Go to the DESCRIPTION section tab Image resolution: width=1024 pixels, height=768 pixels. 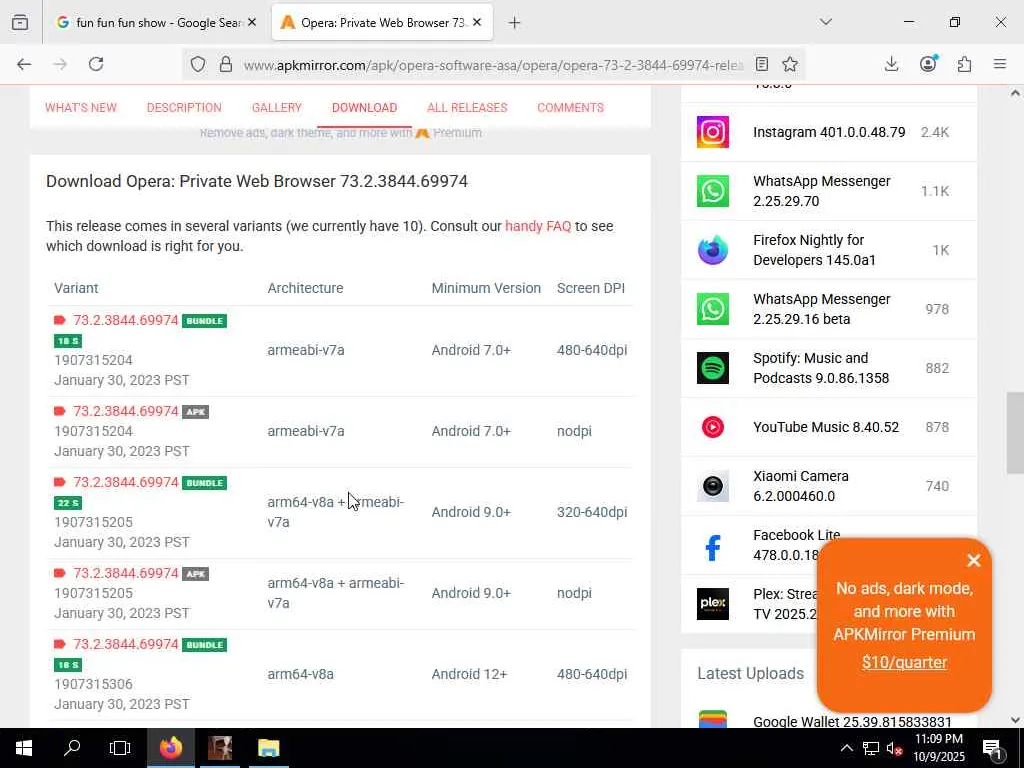pyautogui.click(x=184, y=108)
